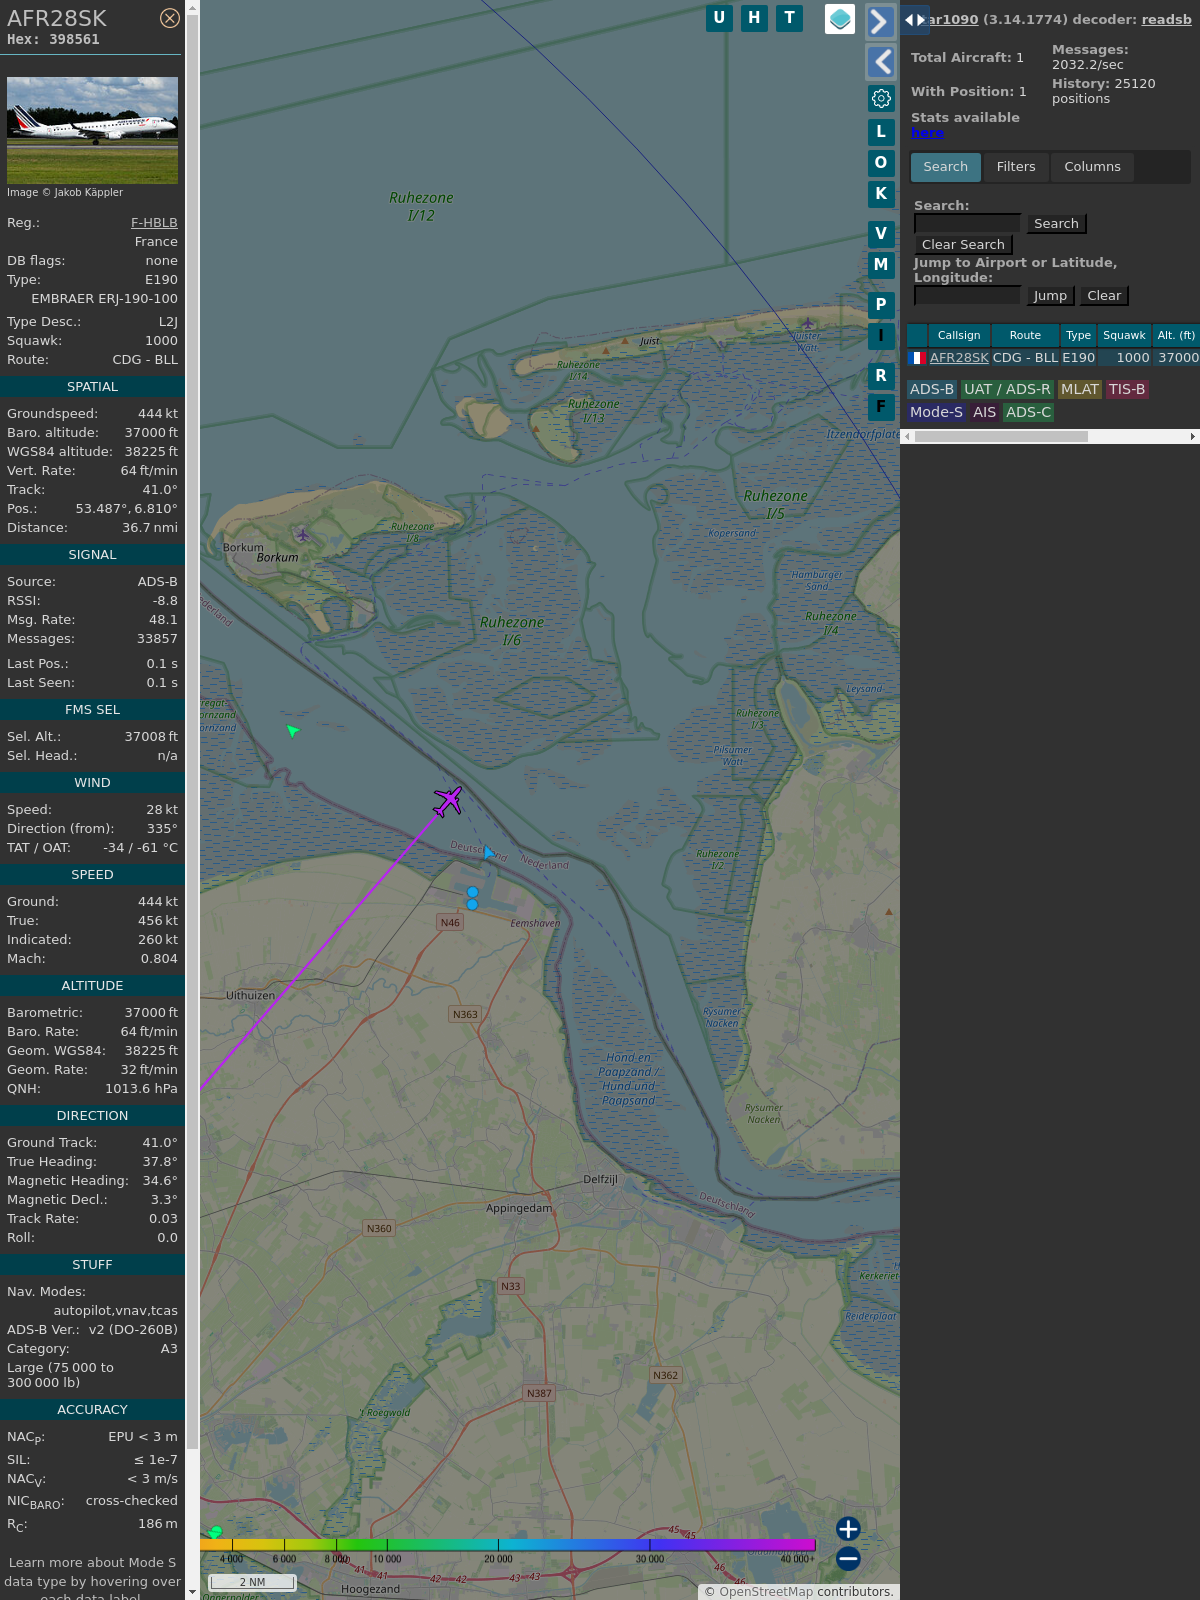The height and width of the screenshot is (1600, 1200).
Task: Click the Clear button beside Jump
Action: [x=1104, y=296]
